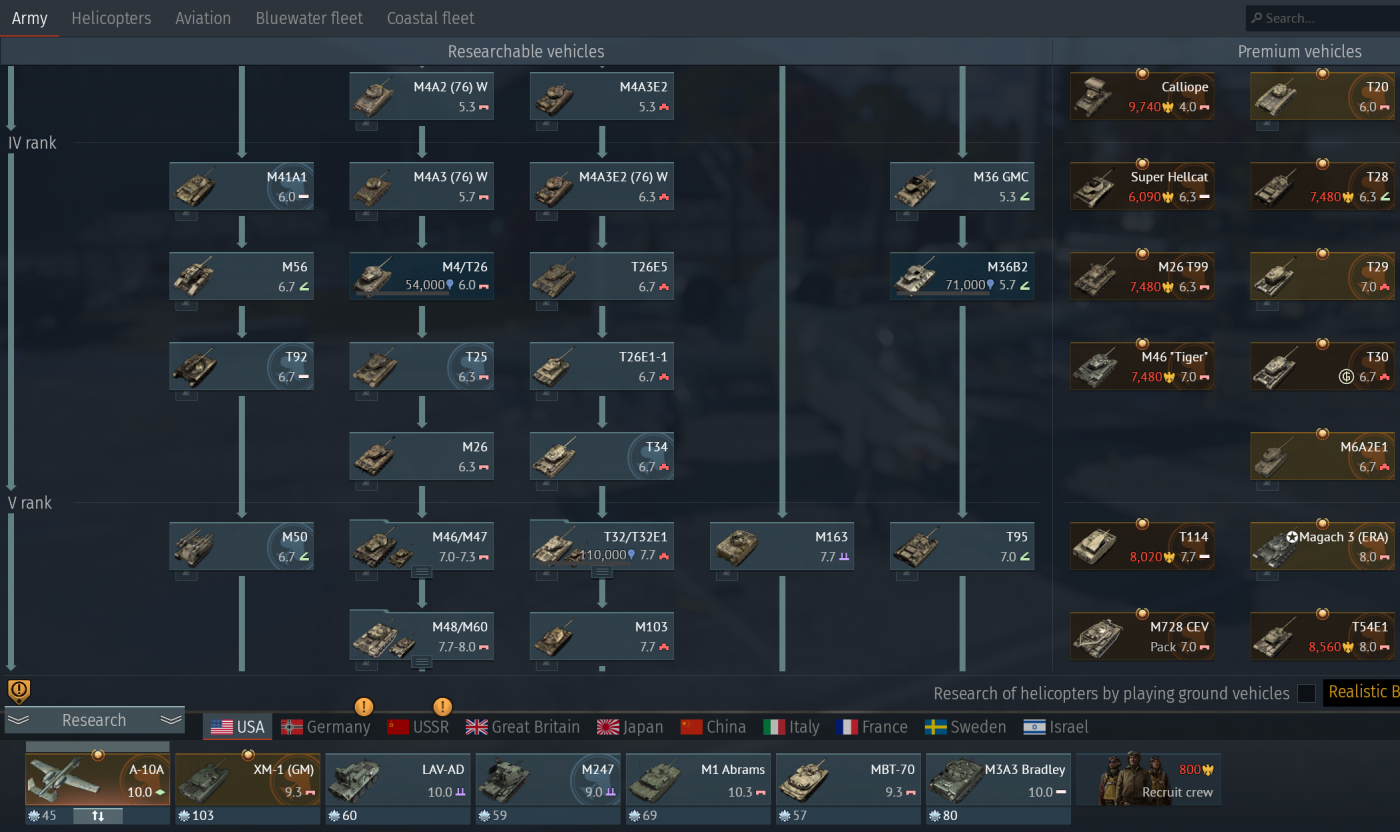The width and height of the screenshot is (1400, 832).
Task: Click the warning icon above USSR
Action: click(x=443, y=706)
